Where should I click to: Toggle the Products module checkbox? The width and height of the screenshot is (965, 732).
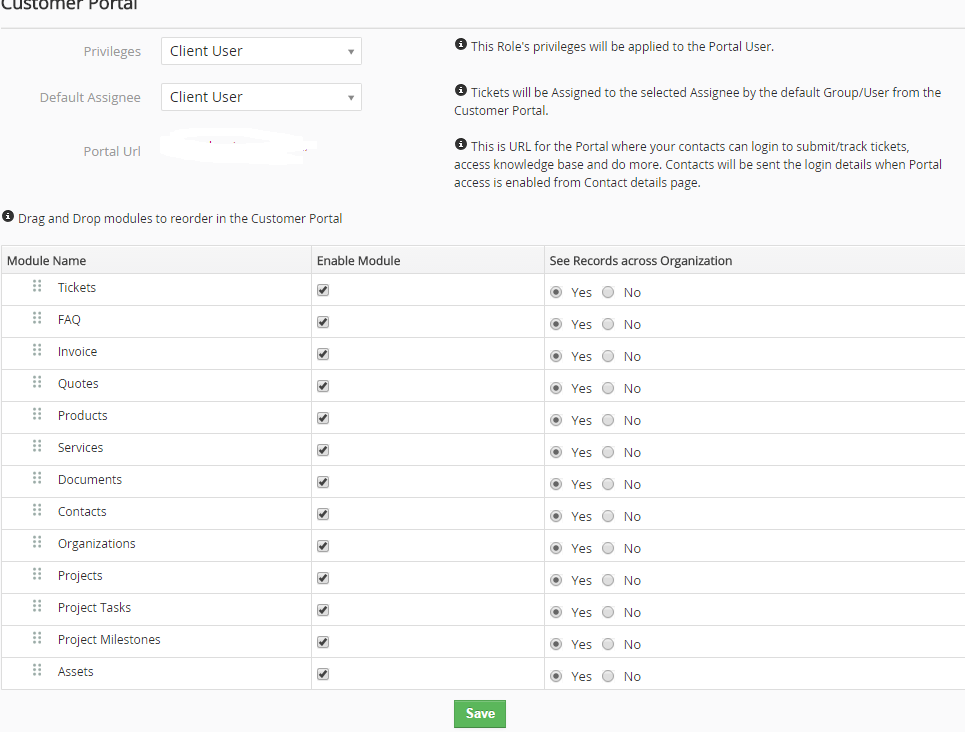pyautogui.click(x=323, y=418)
